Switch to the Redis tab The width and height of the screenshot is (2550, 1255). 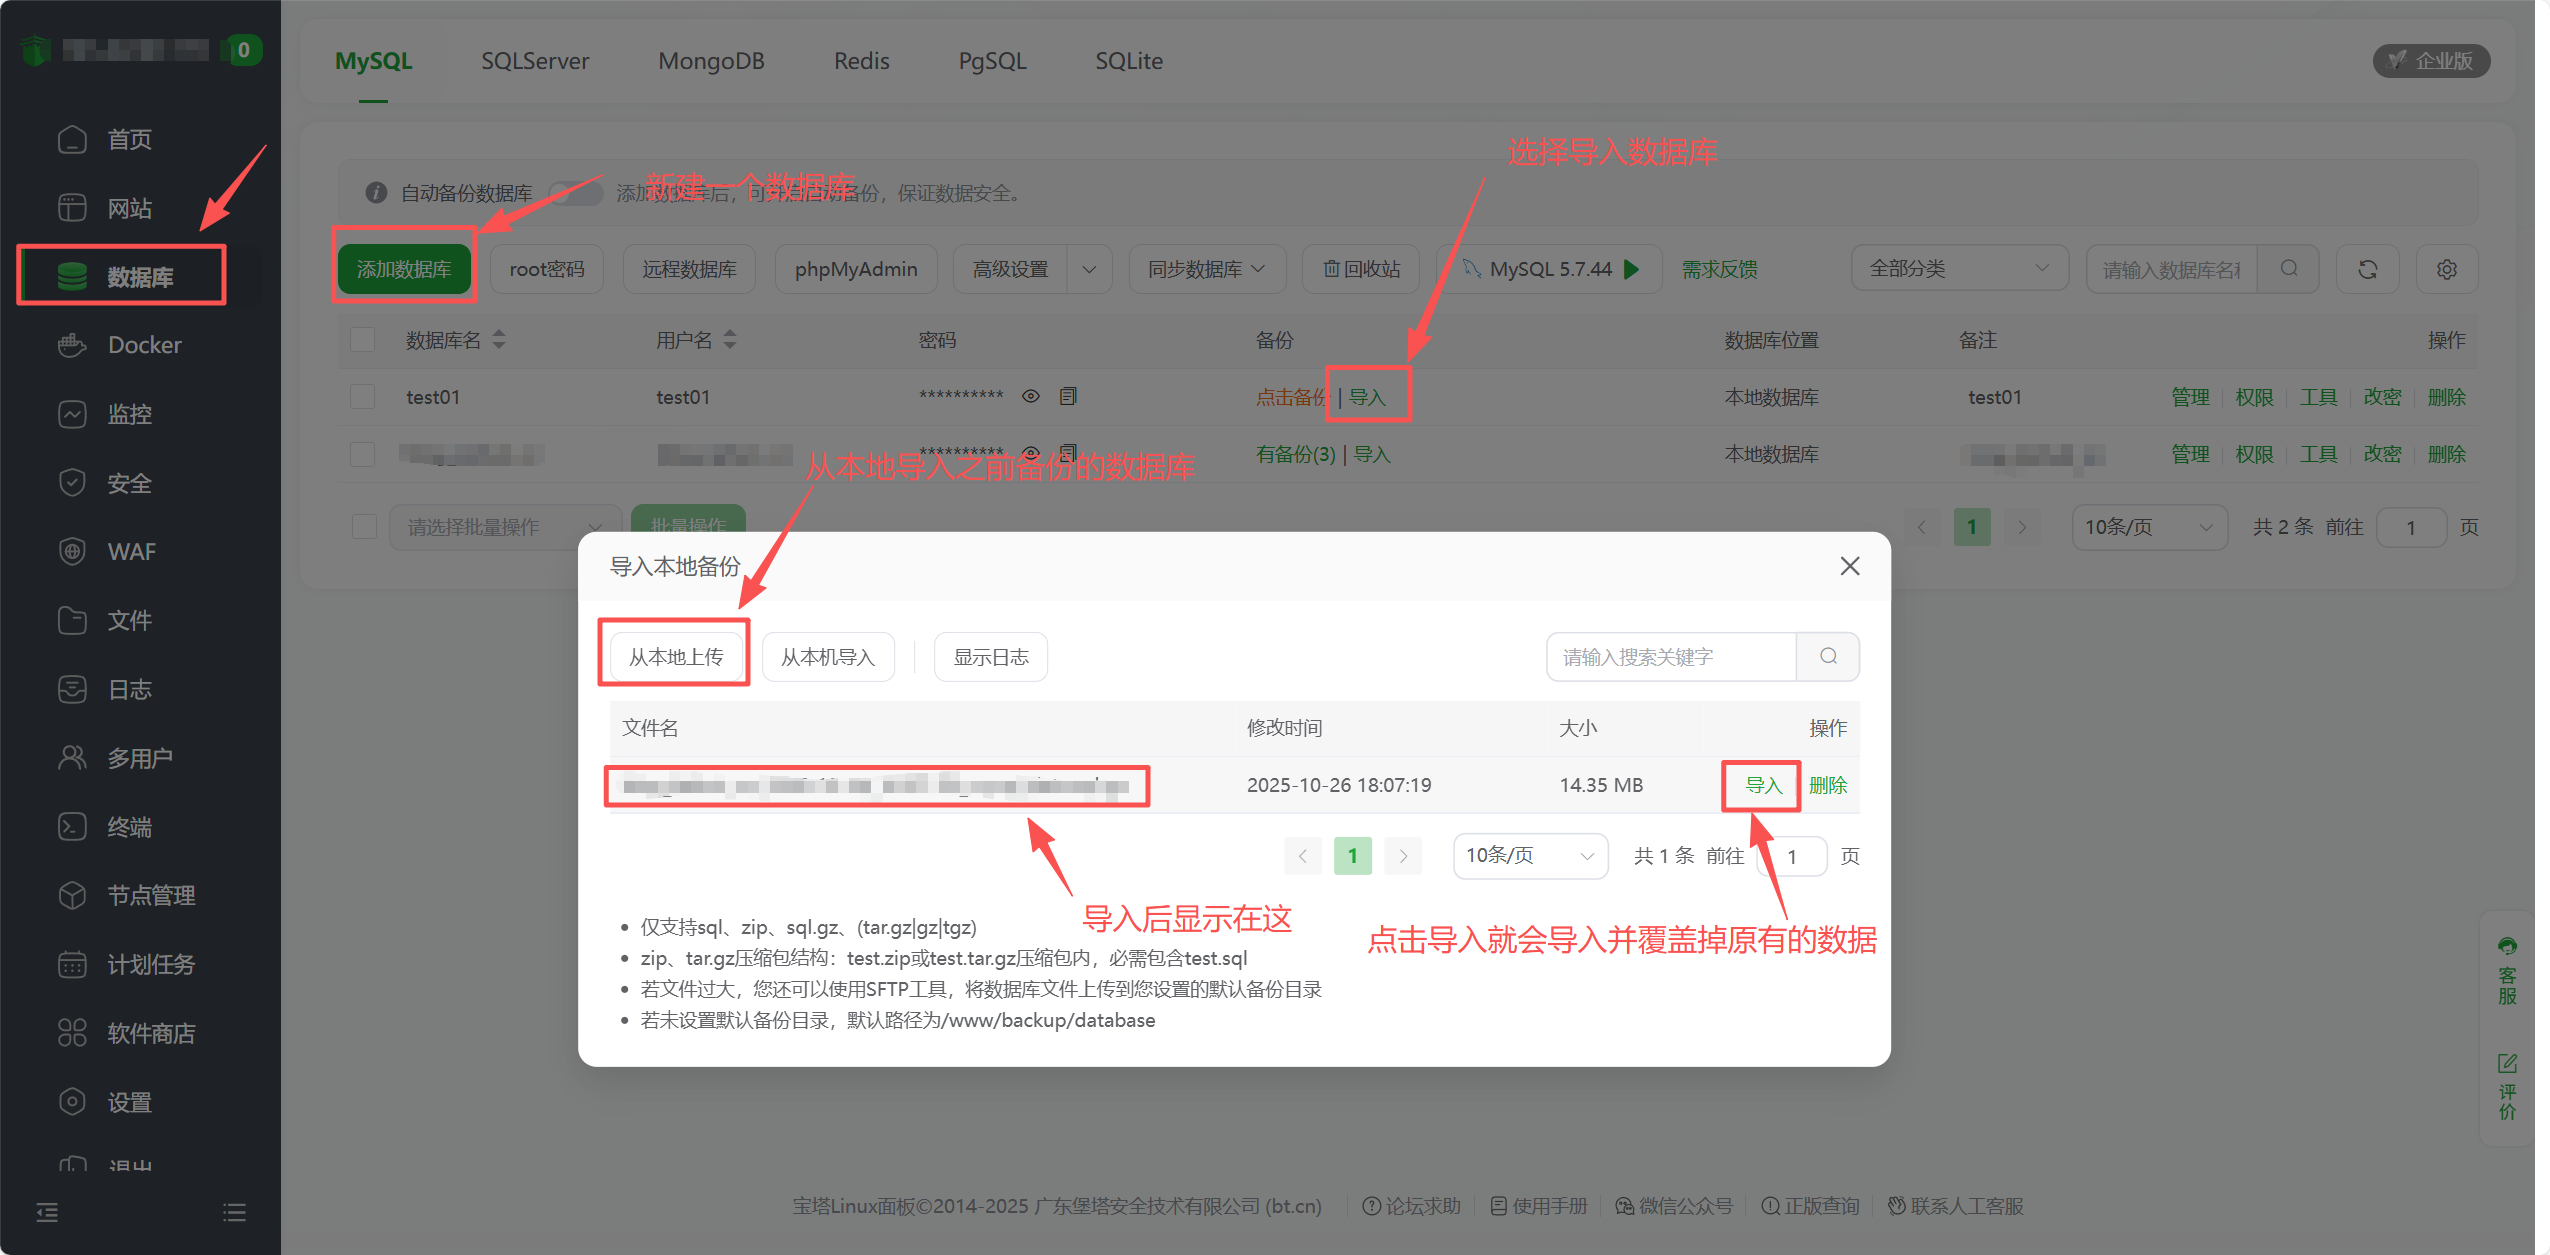[x=861, y=61]
